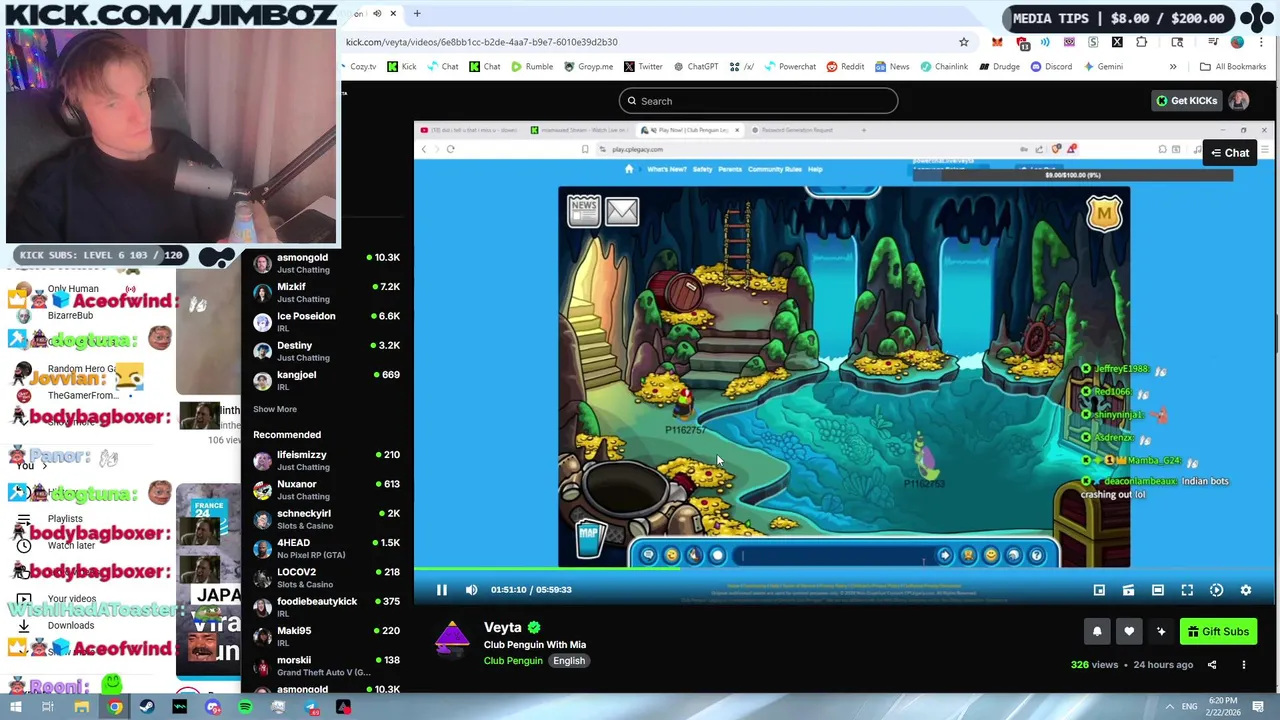Share this video
This screenshot has height=720, width=1280.
[1212, 665]
